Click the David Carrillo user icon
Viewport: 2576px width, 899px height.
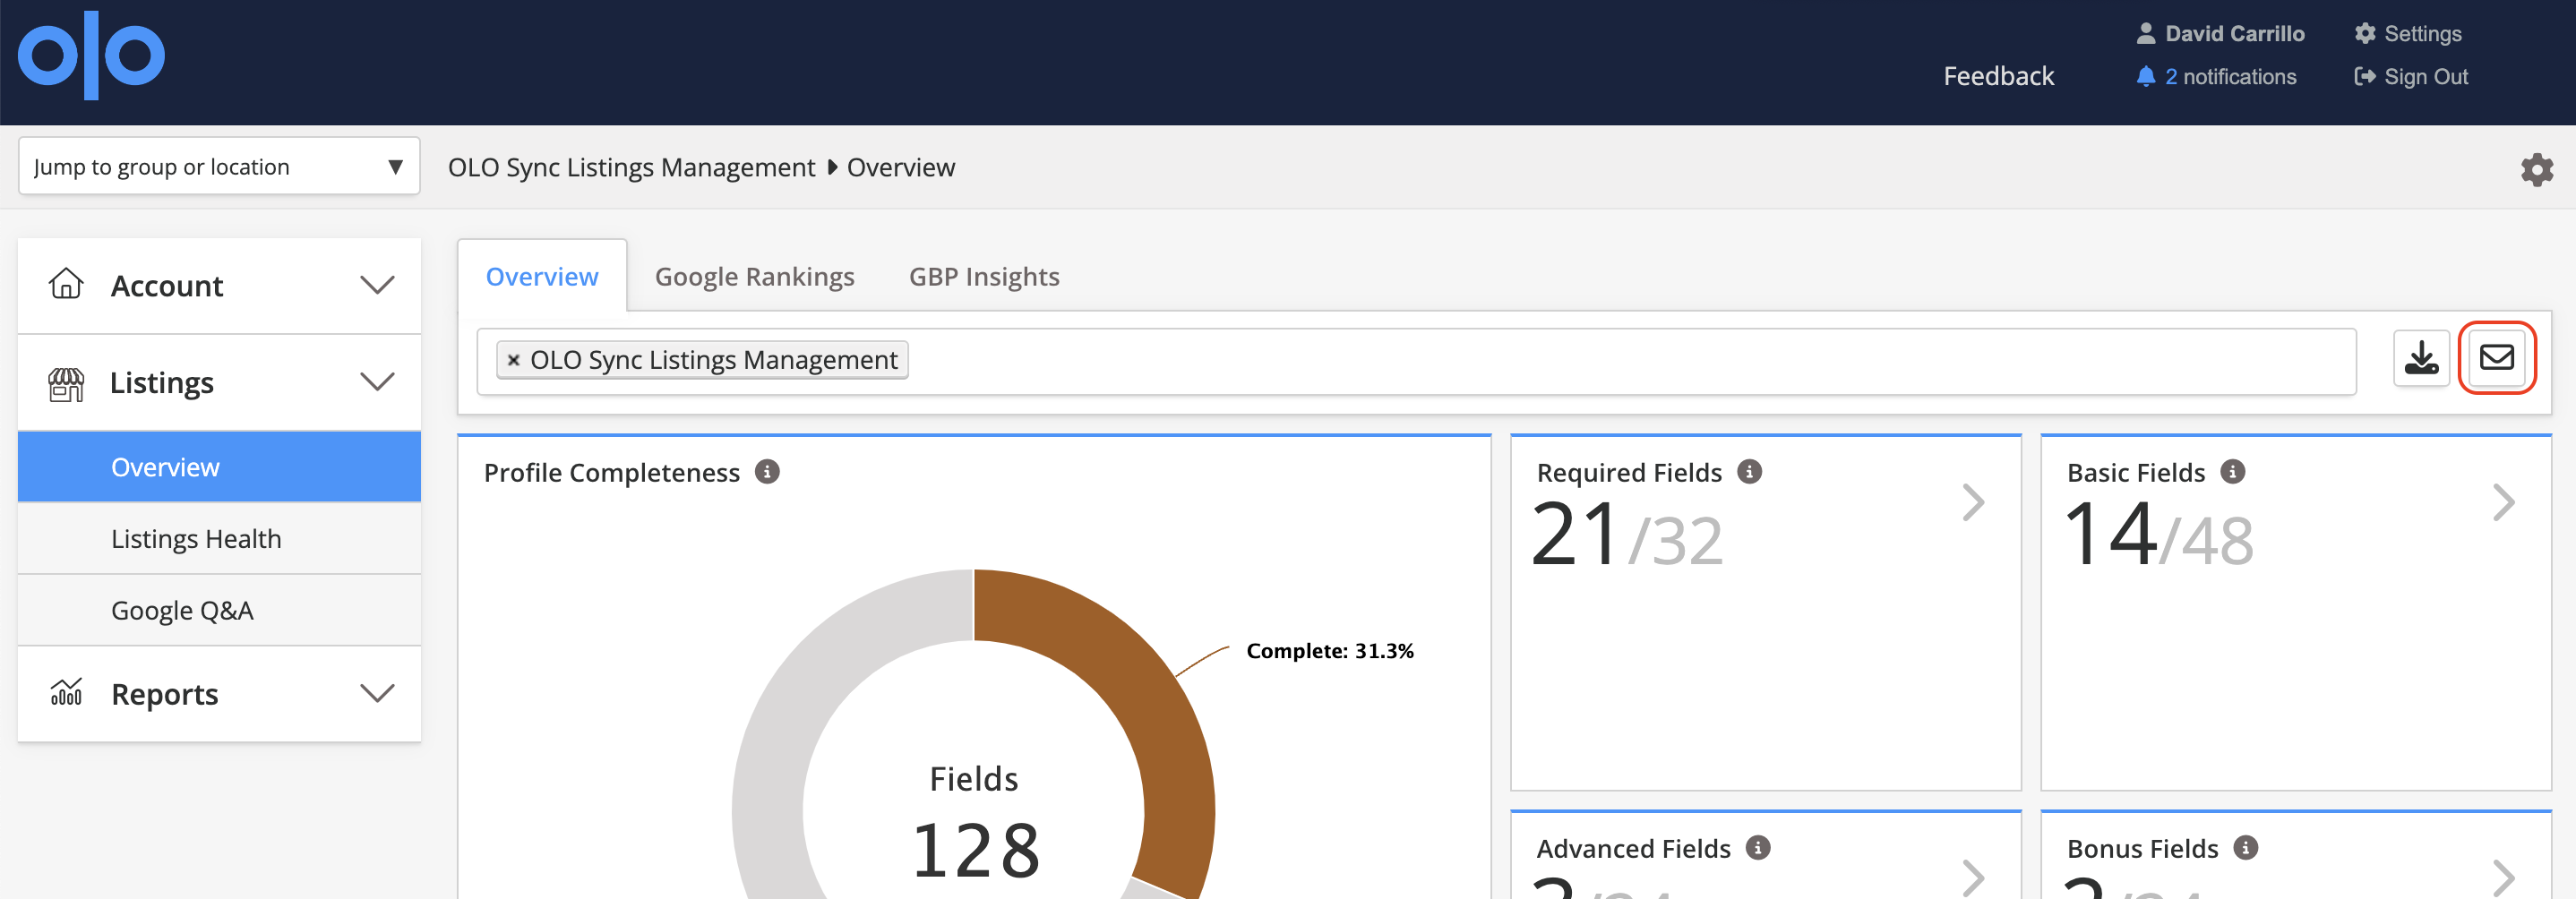2145,33
